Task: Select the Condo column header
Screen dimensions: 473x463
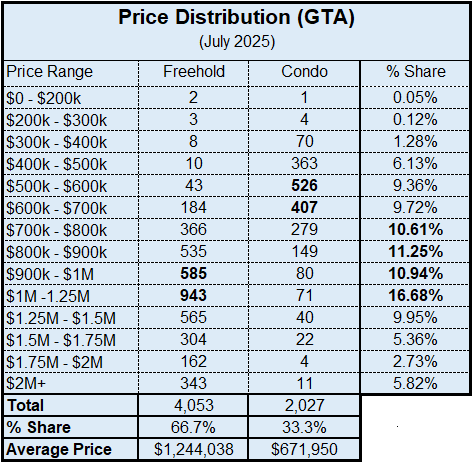Action: 304,72
